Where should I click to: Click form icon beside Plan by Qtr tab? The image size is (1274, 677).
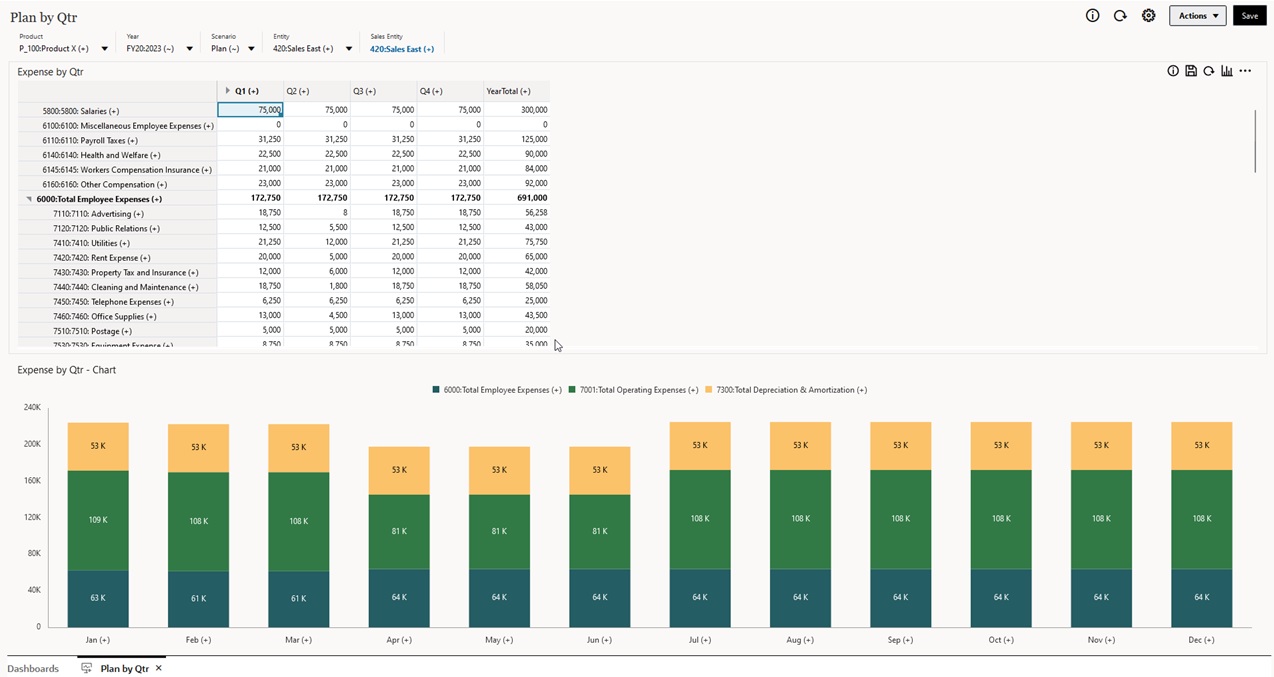click(87, 668)
